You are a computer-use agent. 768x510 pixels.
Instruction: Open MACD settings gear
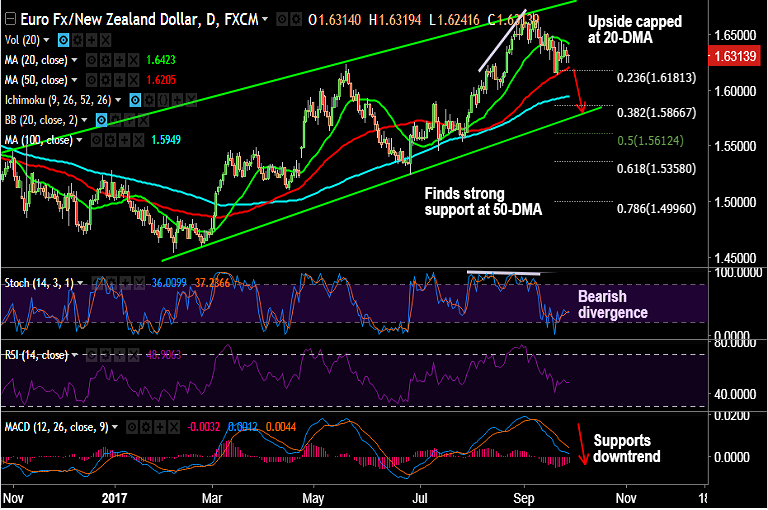pyautogui.click(x=146, y=427)
